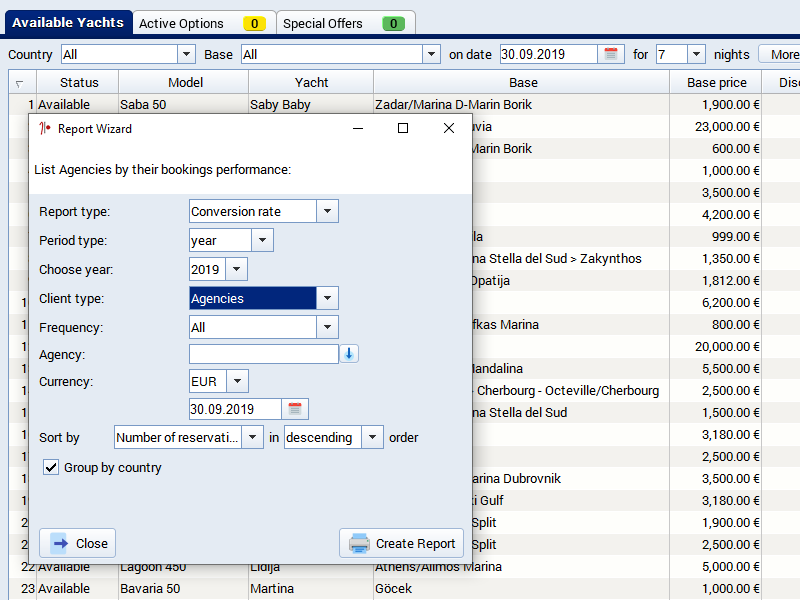Screen dimensions: 800x600
Task: Open the Choose year dropdown
Action: [236, 270]
